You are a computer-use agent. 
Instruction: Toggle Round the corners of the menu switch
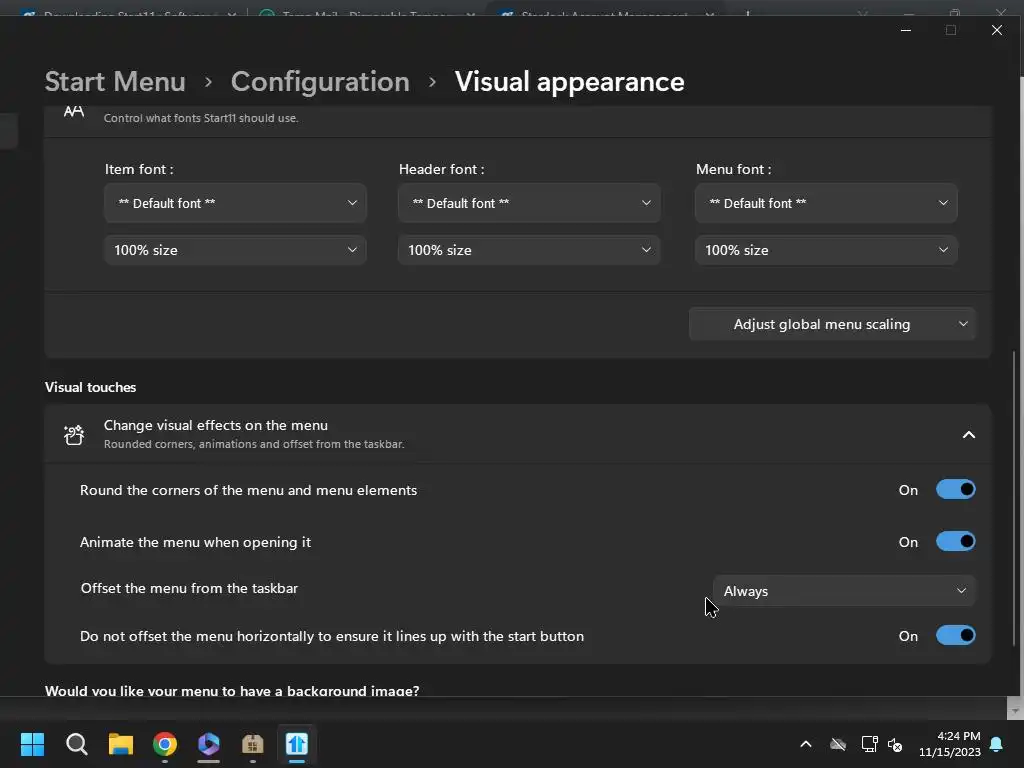coord(955,489)
